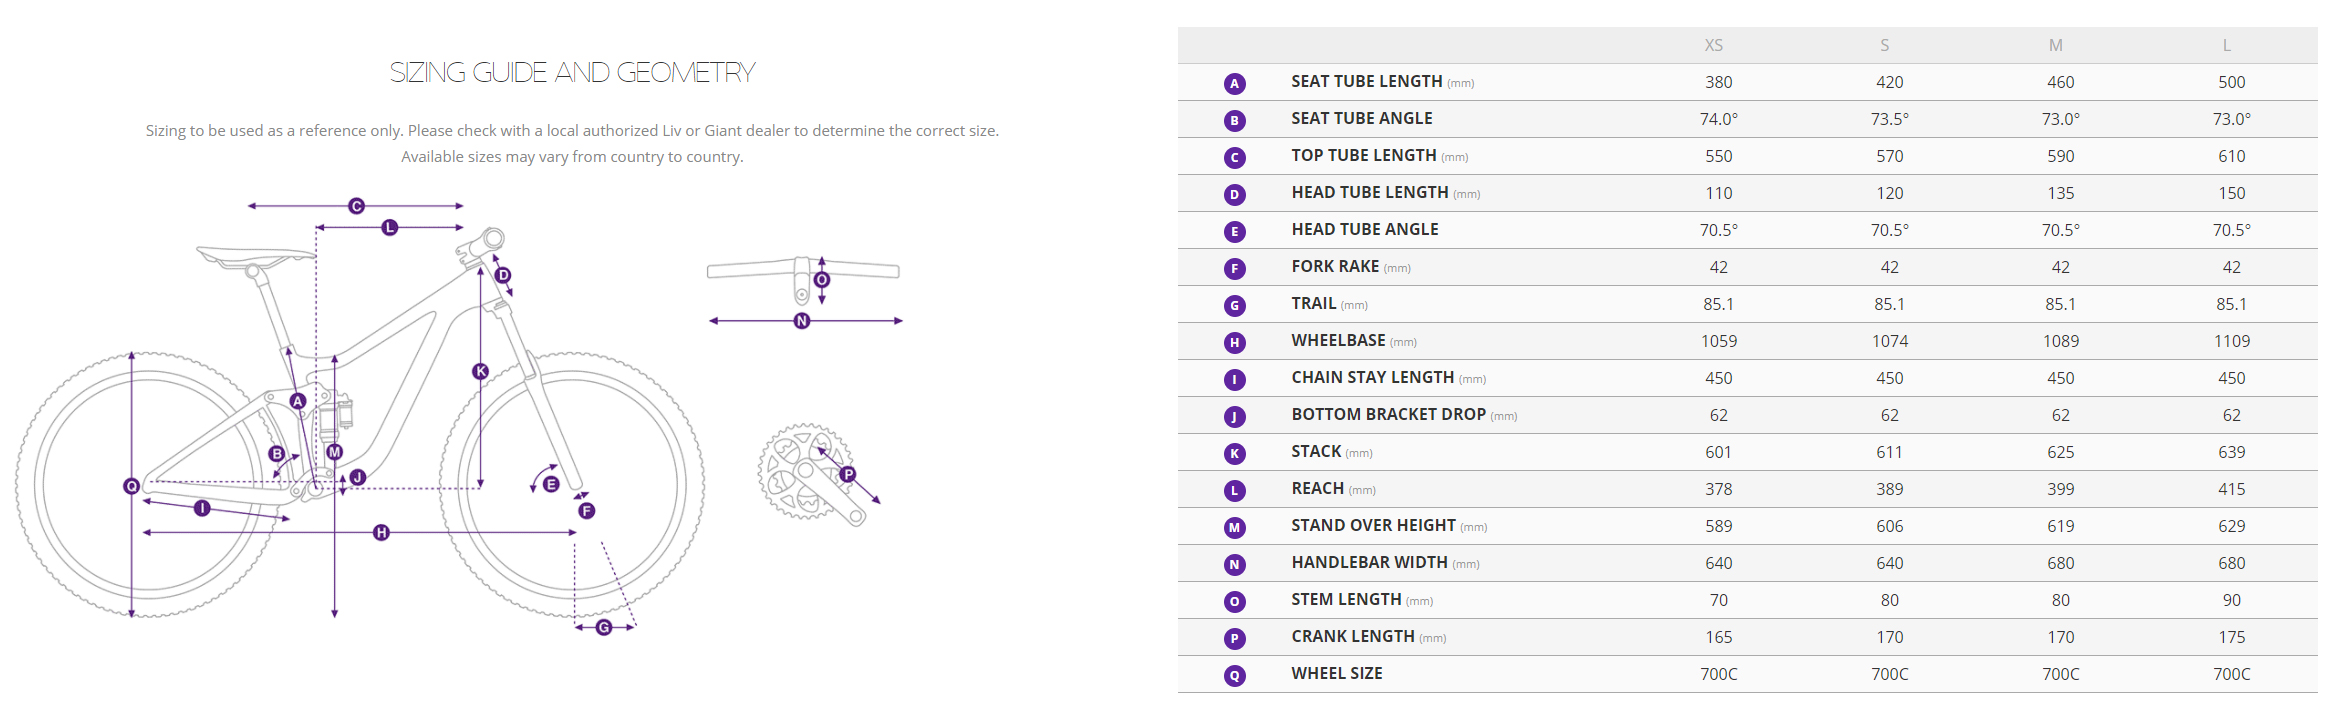Image resolution: width=2332 pixels, height=705 pixels.
Task: Click the N marker under the handlebar drawing
Action: point(802,321)
